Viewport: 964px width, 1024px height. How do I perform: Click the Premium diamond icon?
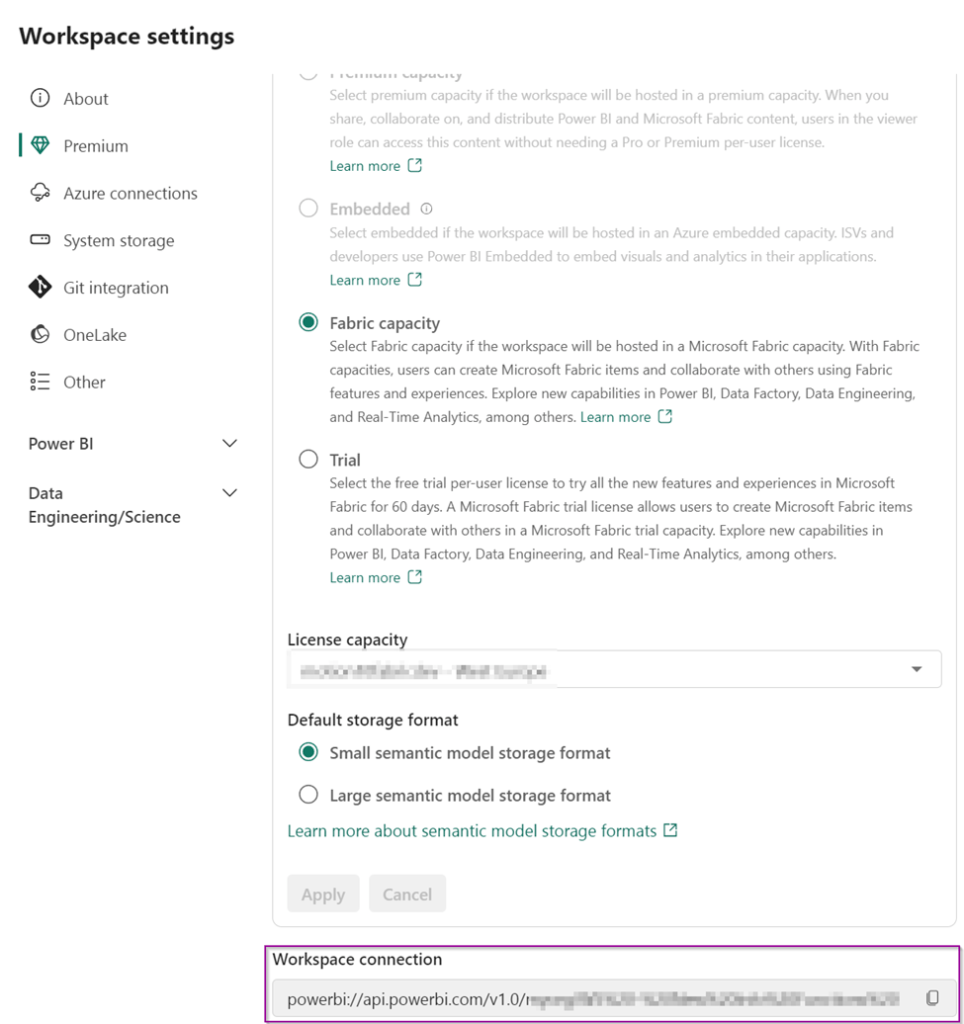coord(40,146)
